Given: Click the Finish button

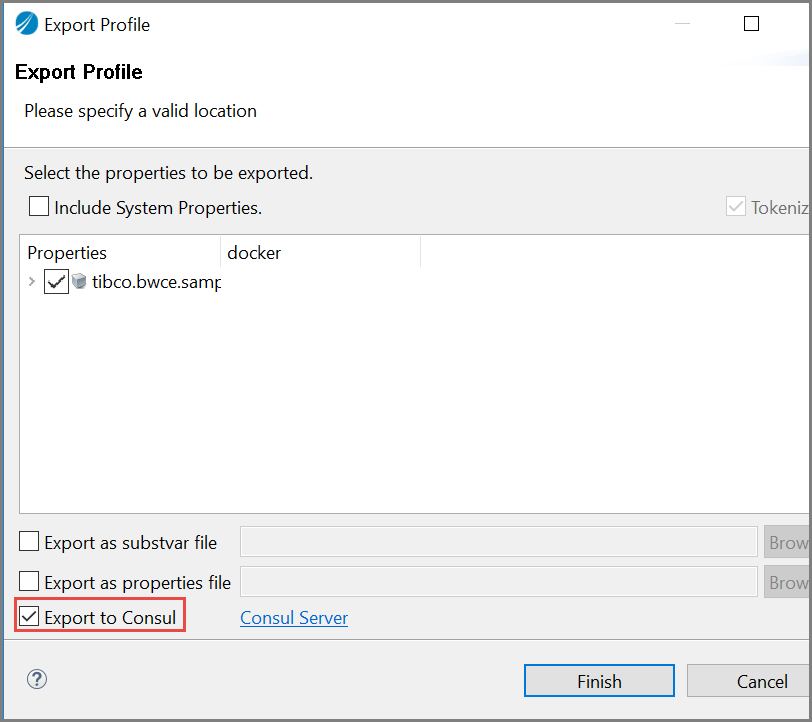Looking at the screenshot, I should pyautogui.click(x=599, y=680).
